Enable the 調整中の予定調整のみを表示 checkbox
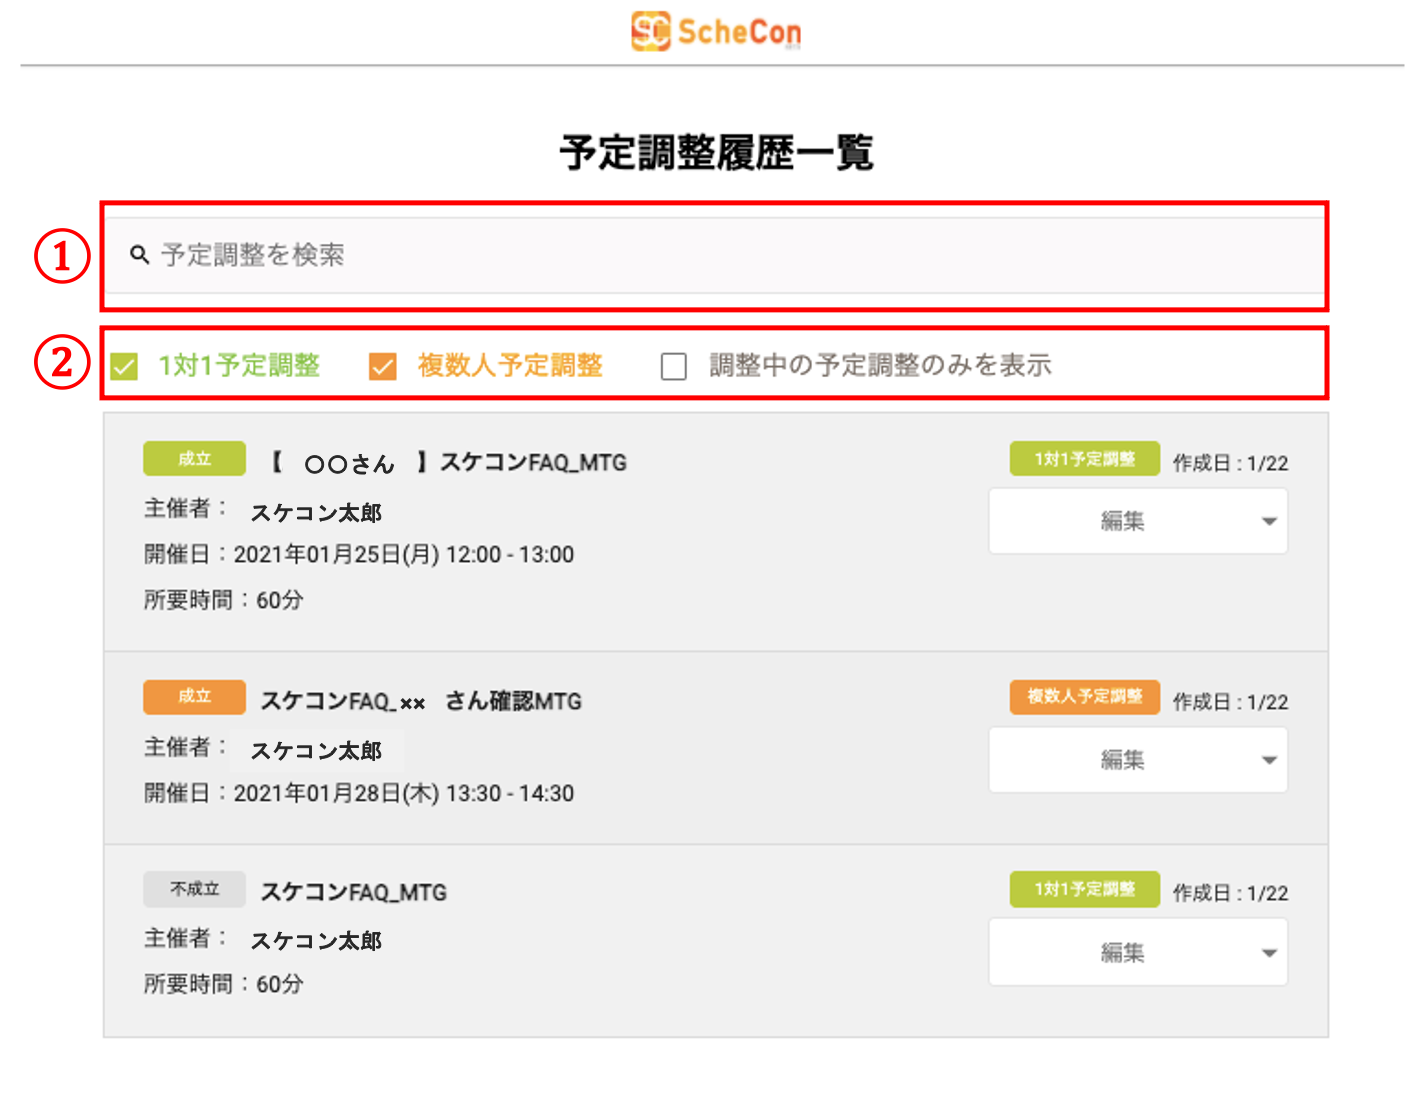 tap(674, 367)
